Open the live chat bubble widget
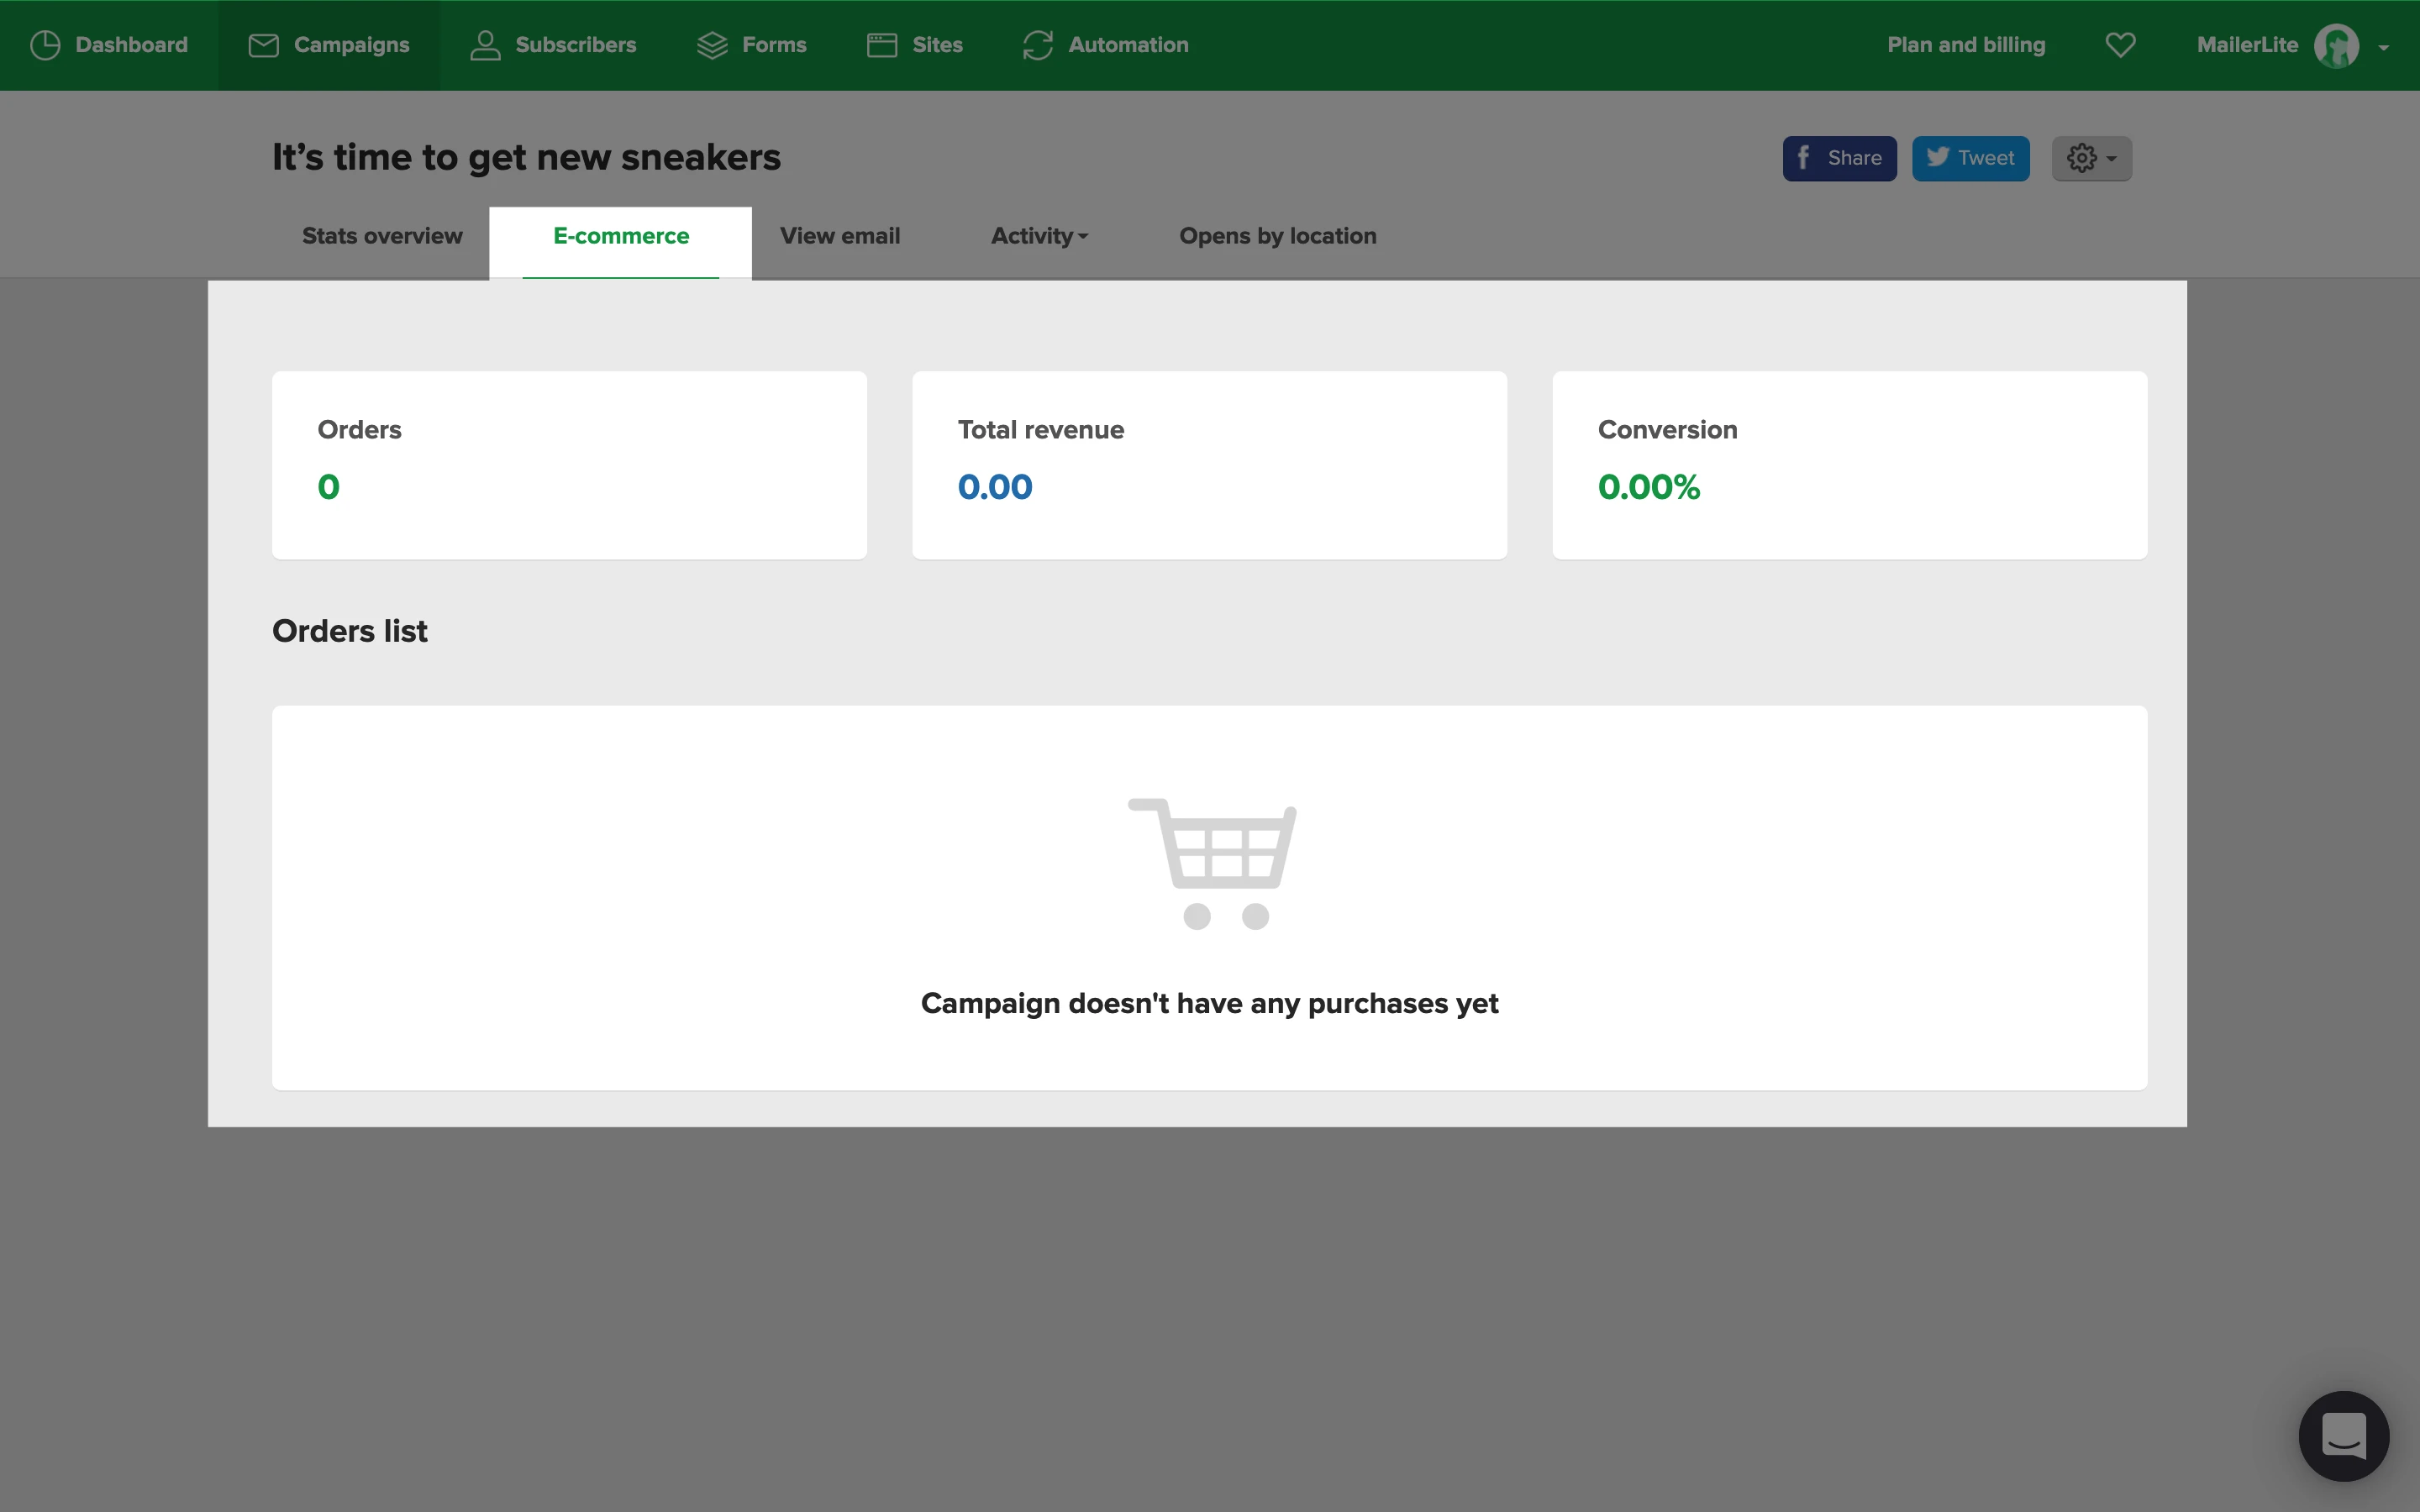The width and height of the screenshot is (2420, 1512). 2343,1435
